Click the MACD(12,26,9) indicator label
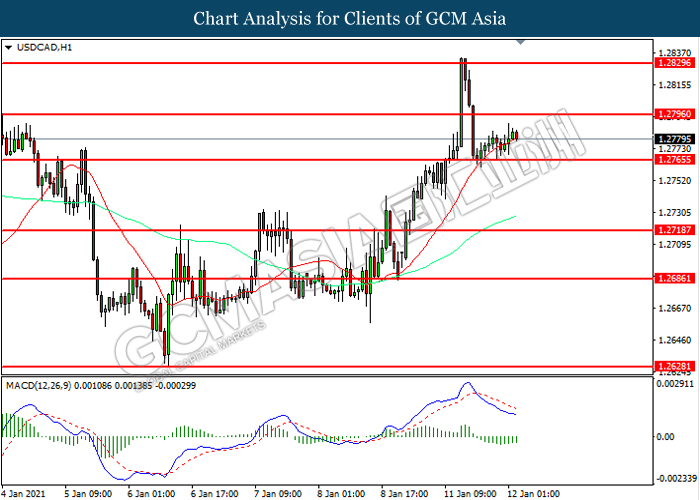 click(x=38, y=386)
